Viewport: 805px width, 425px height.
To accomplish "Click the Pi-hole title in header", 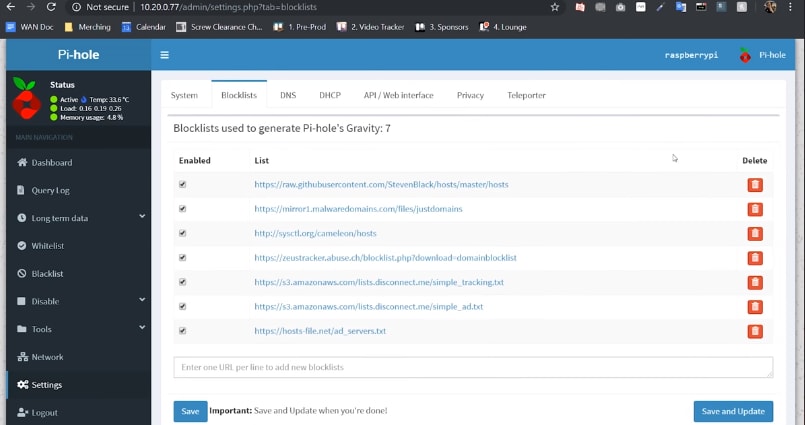I will [x=79, y=55].
